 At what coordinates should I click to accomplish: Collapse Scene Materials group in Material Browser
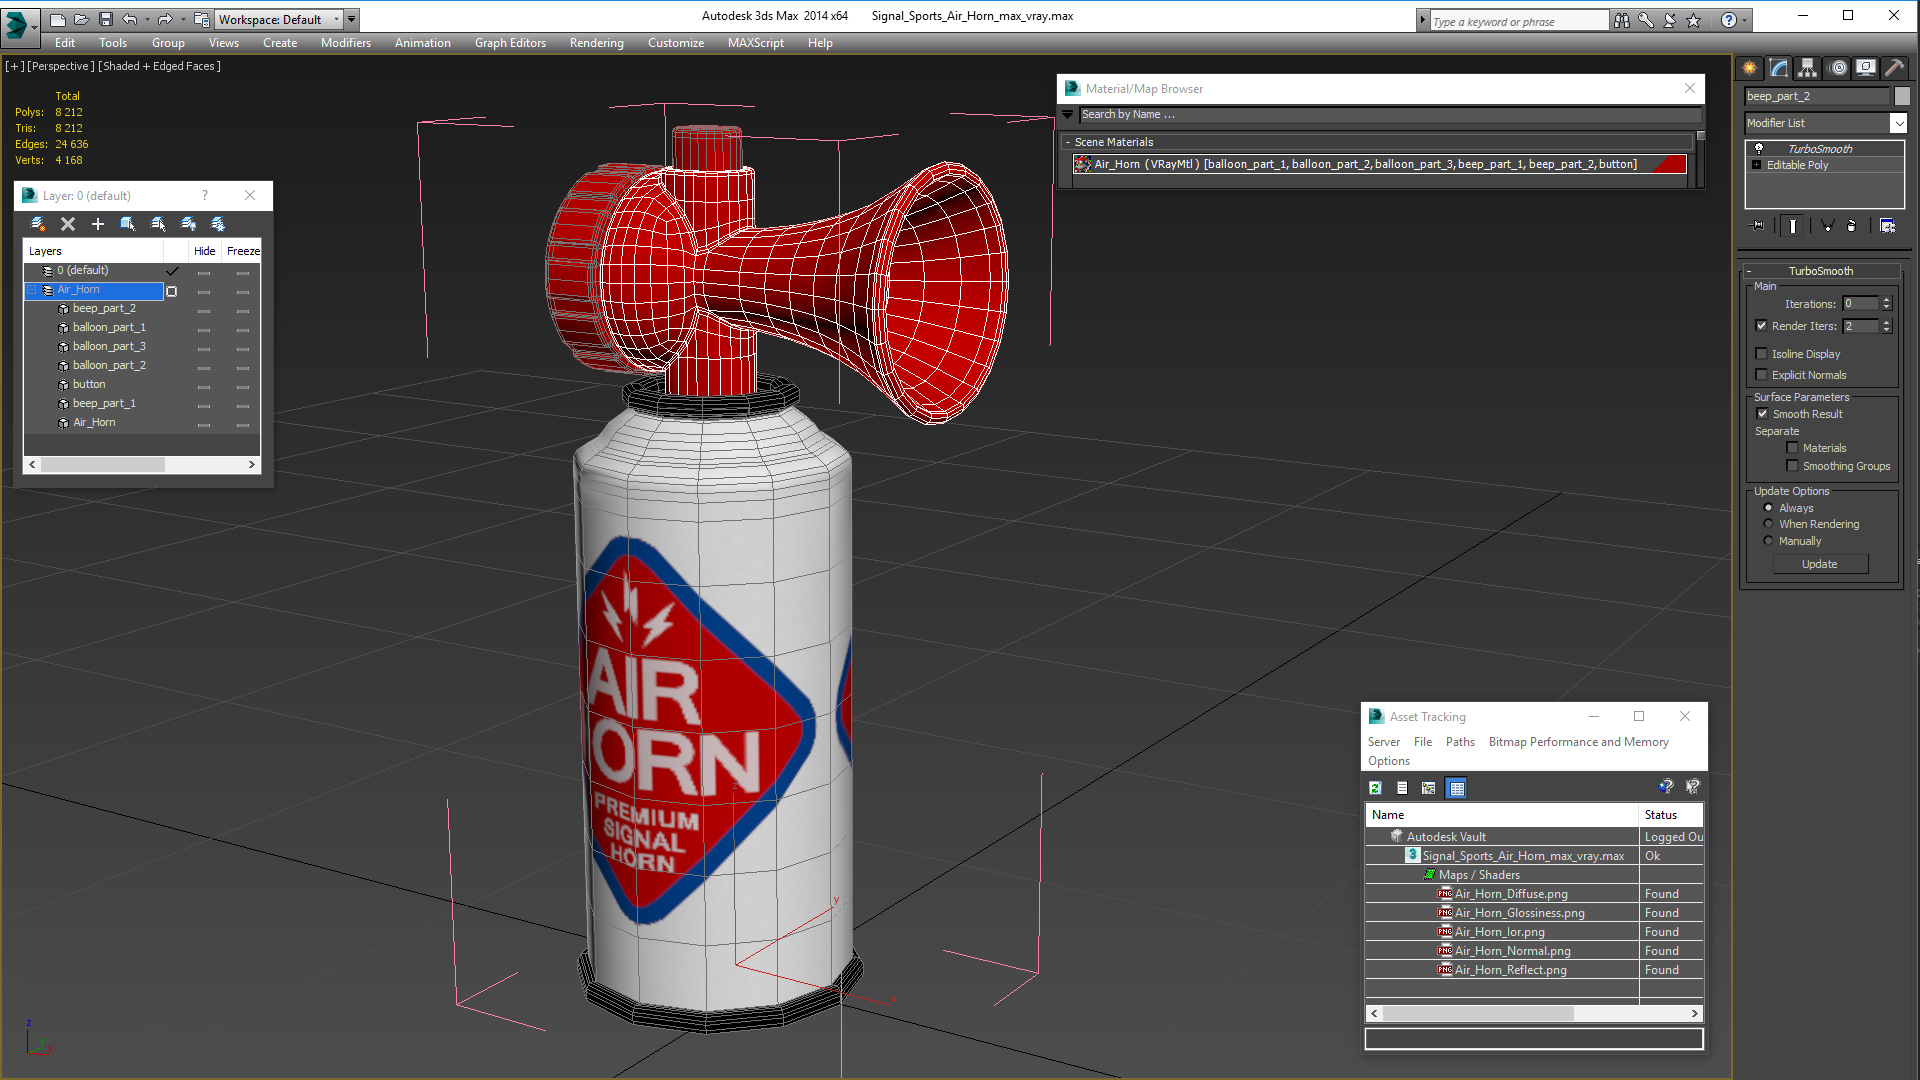coord(1068,142)
